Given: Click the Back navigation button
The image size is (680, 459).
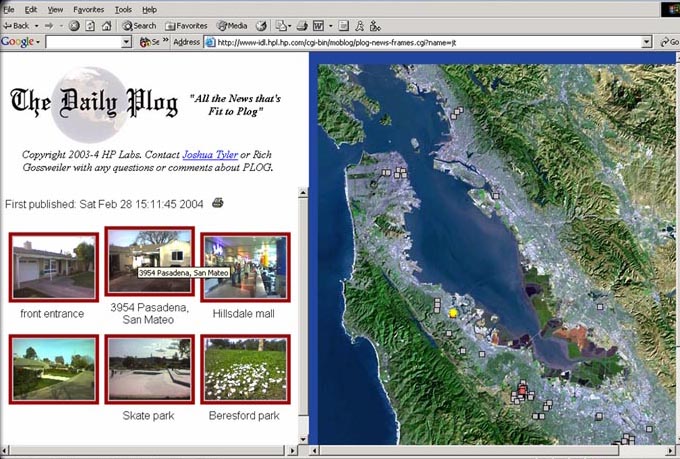Looking at the screenshot, I should (x=16, y=25).
